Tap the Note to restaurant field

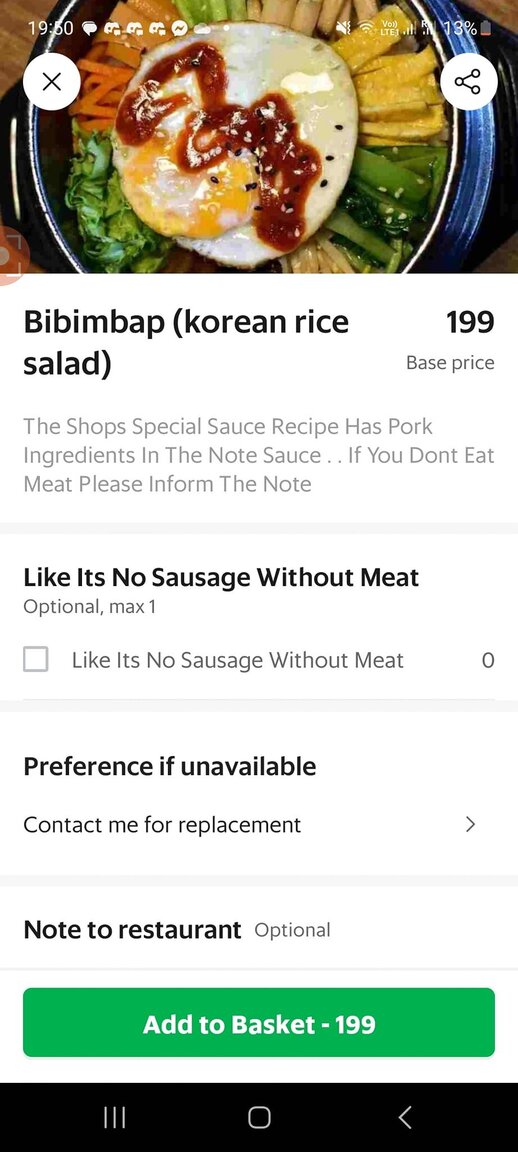tap(259, 930)
